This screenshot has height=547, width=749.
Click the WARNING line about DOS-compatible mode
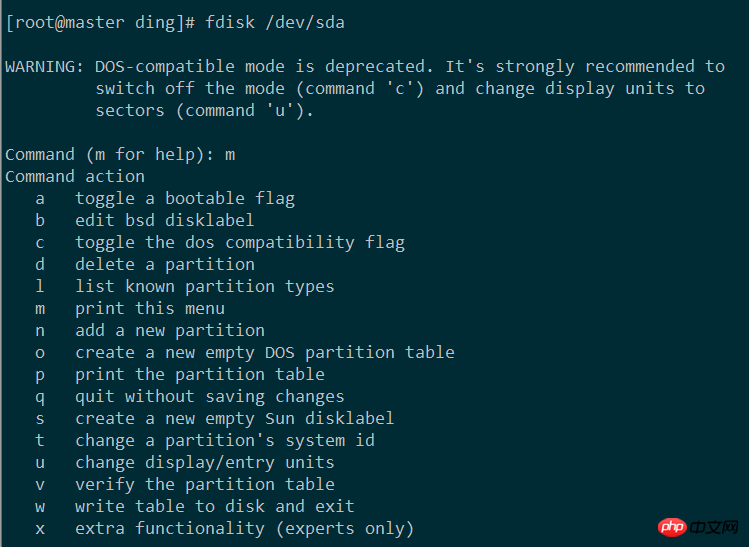pyautogui.click(x=365, y=66)
